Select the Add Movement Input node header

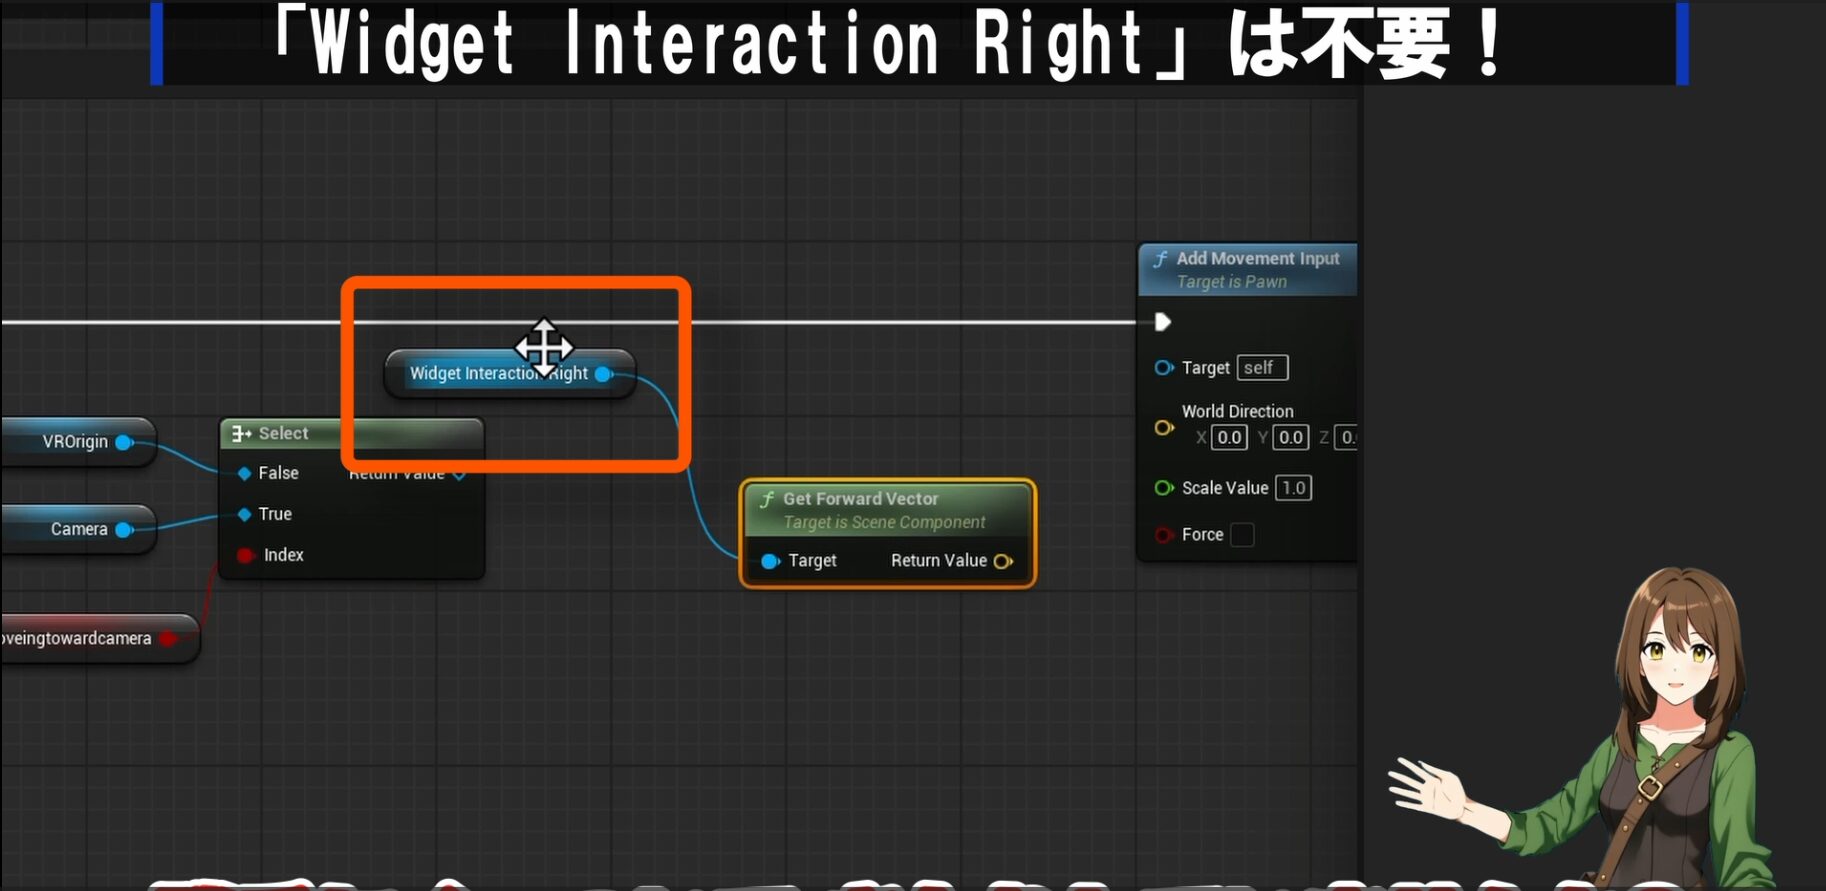[1257, 259]
